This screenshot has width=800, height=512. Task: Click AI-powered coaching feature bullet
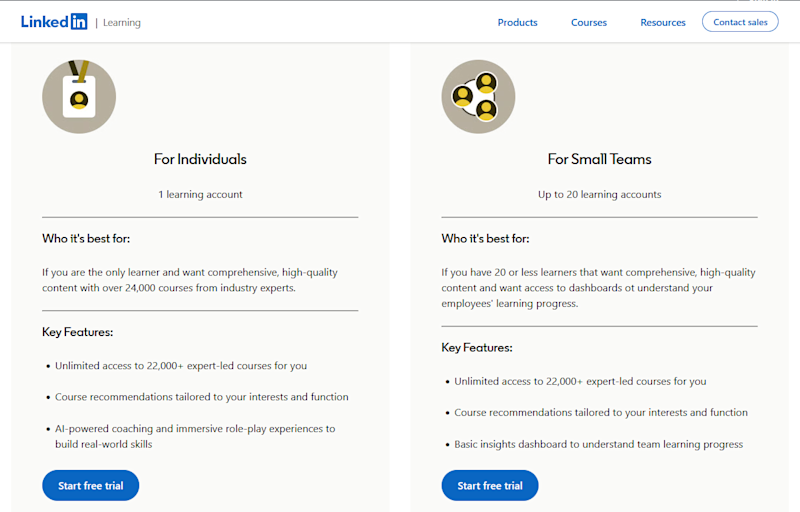pyautogui.click(x=195, y=437)
